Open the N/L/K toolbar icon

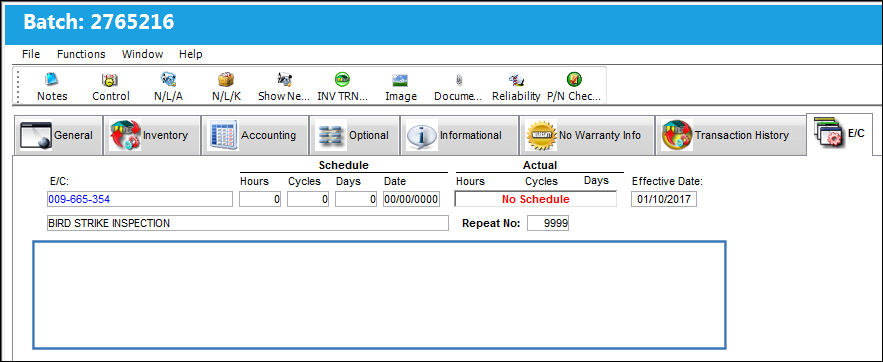tap(226, 86)
